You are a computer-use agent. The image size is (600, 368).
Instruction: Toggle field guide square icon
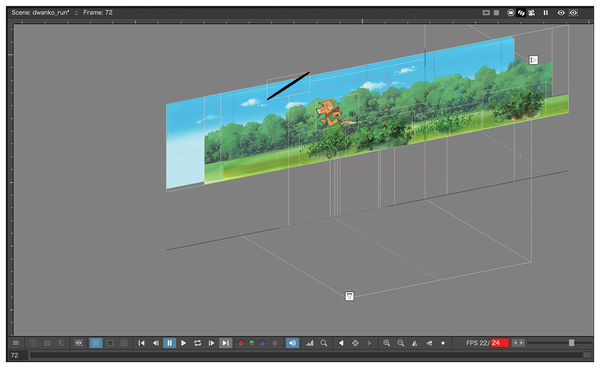496,13
